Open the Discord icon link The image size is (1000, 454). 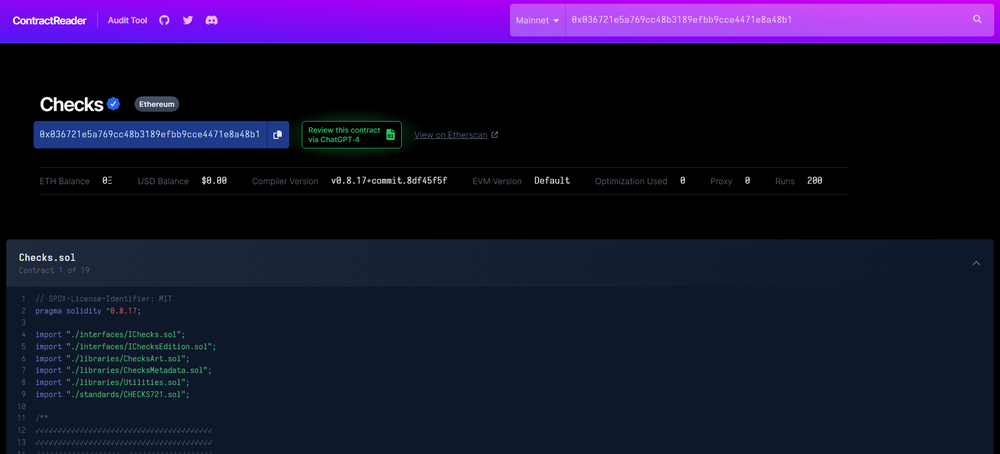tap(211, 20)
